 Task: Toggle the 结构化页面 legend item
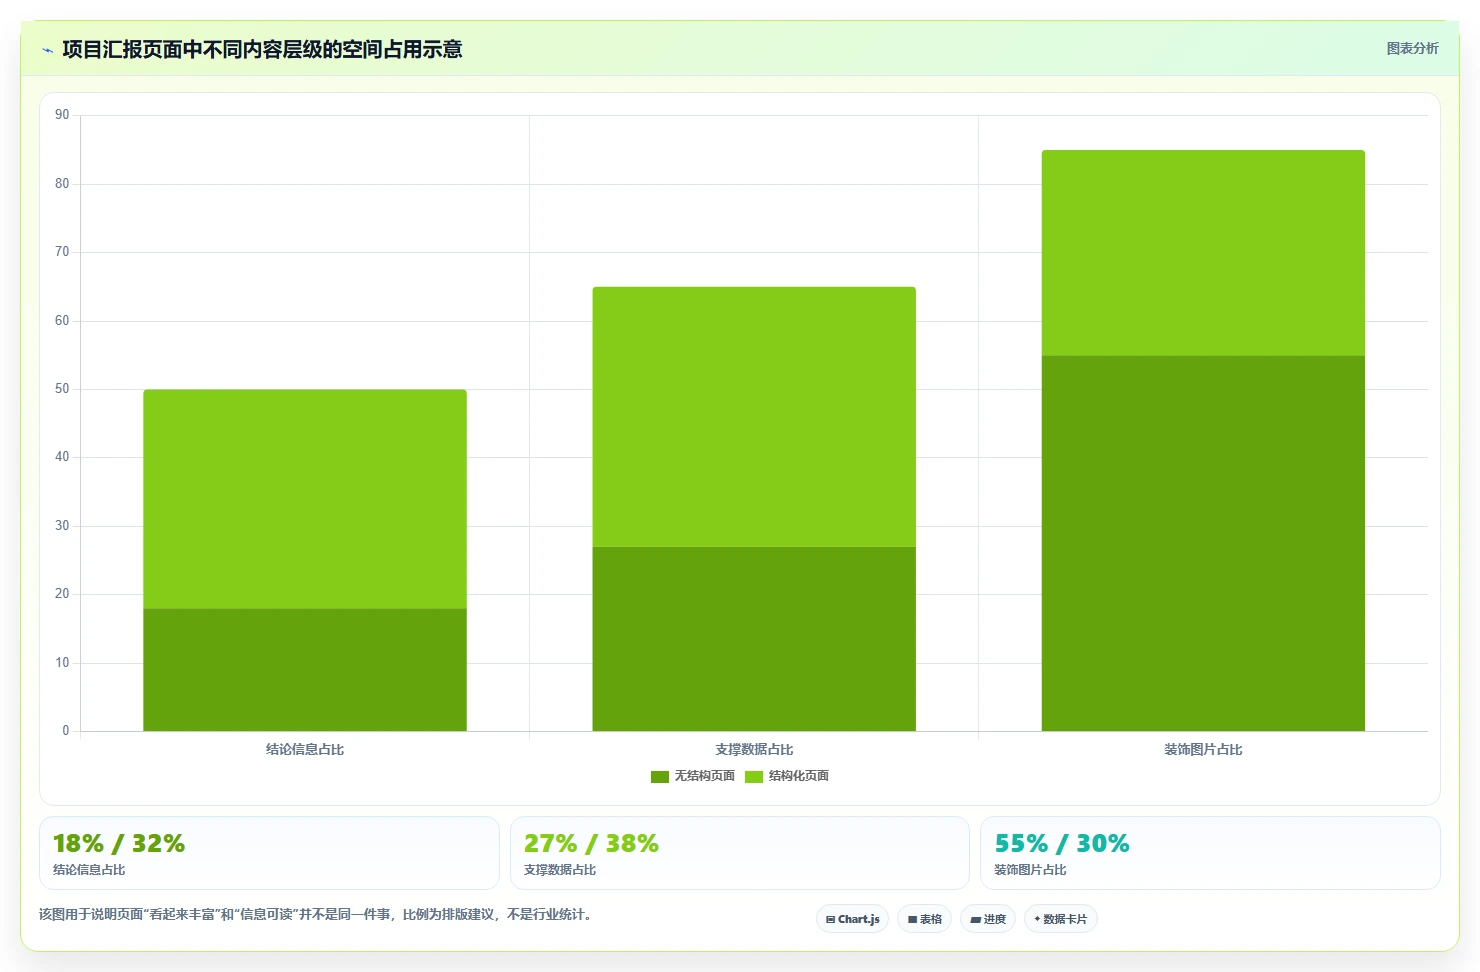(x=787, y=776)
